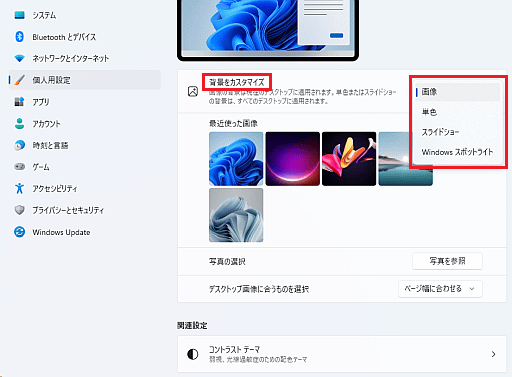512x377 pixels.
Task: Click 写真の選択 label
Action: point(227,262)
